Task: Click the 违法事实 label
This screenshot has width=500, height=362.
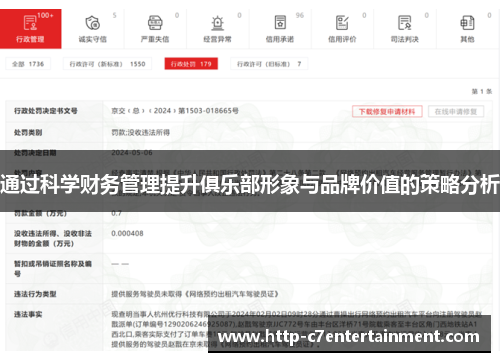Action: point(28,314)
